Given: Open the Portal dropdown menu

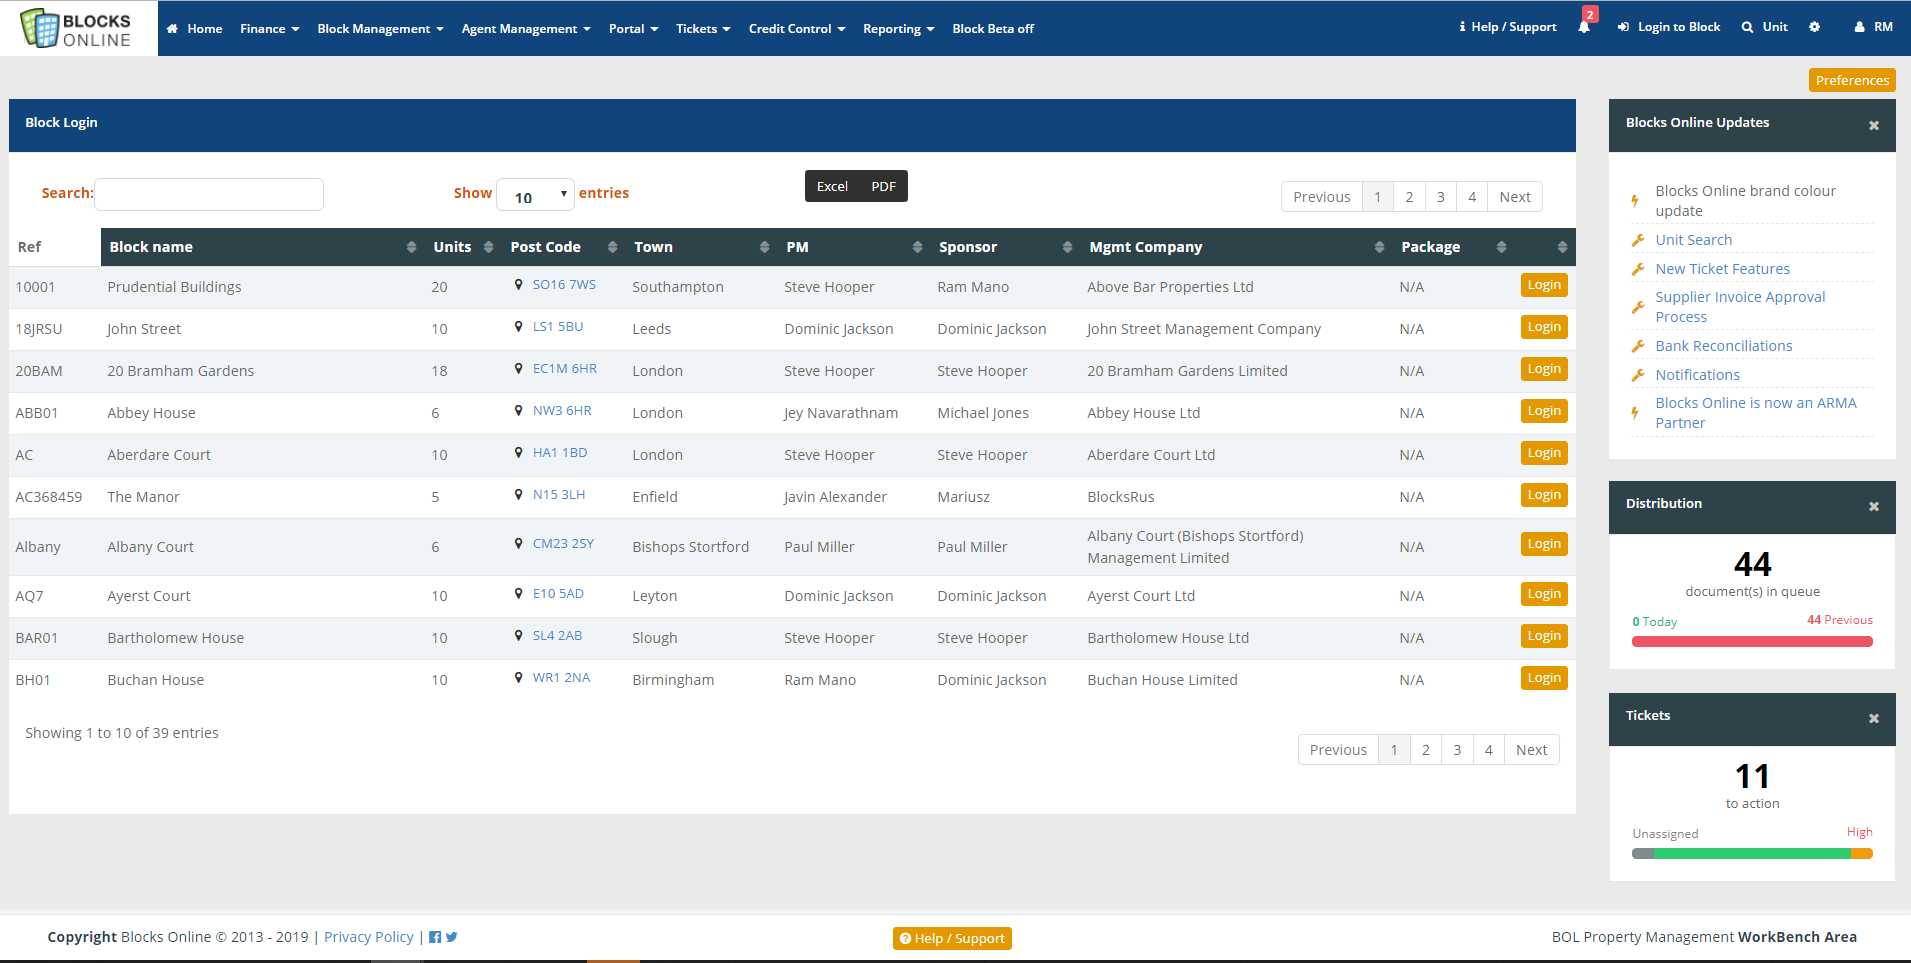Looking at the screenshot, I should tap(633, 29).
